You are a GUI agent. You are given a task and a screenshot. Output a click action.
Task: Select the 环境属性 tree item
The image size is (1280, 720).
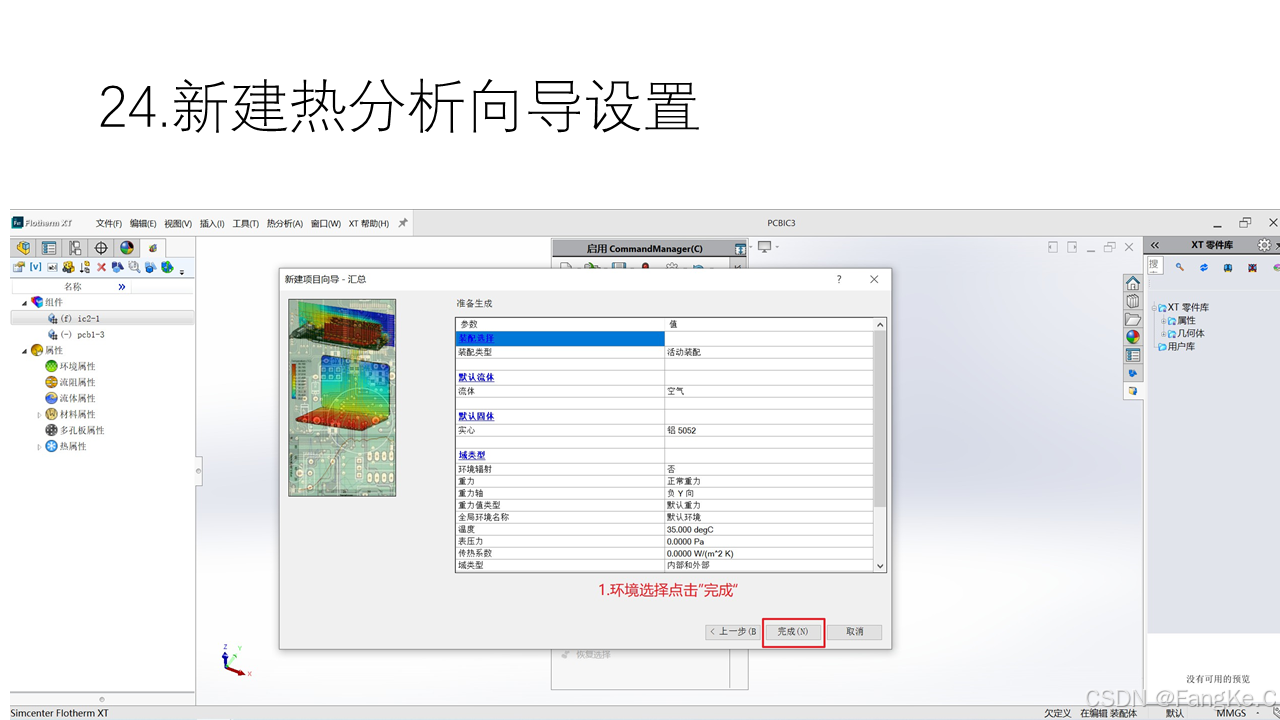[69, 366]
